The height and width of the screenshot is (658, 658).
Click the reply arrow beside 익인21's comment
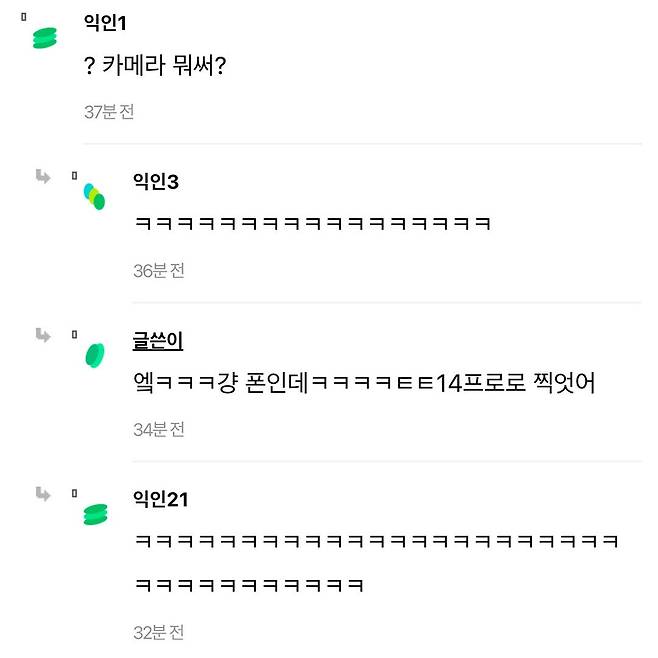tap(43, 494)
